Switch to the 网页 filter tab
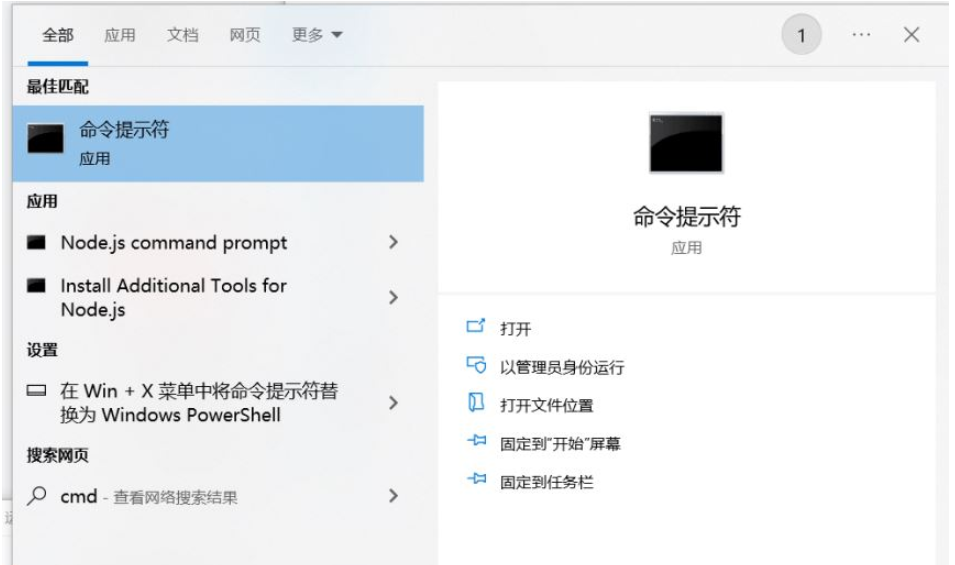The width and height of the screenshot is (955, 565). [x=245, y=35]
